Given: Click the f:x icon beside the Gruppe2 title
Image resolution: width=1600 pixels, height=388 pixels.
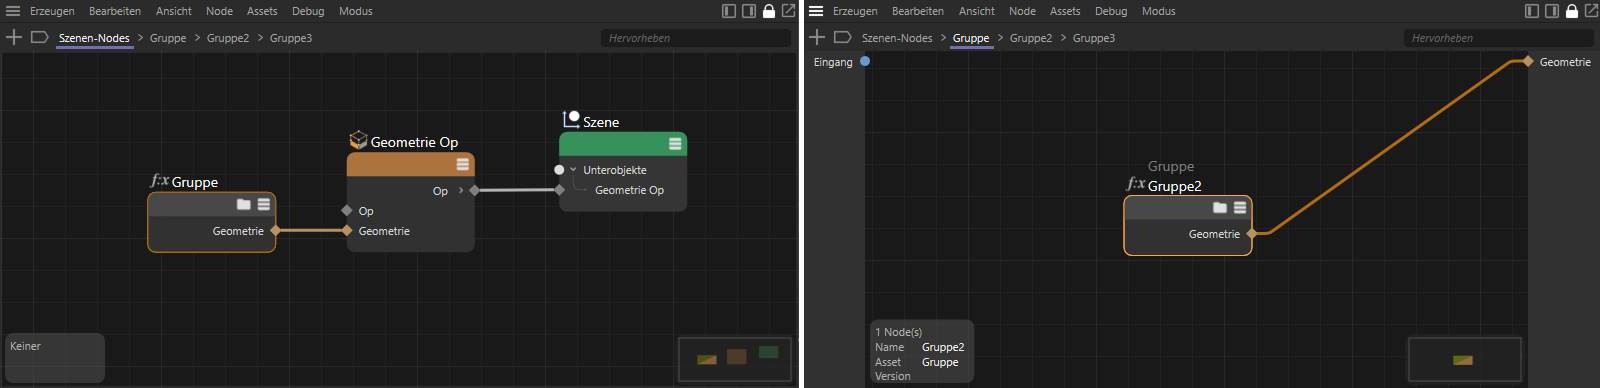Looking at the screenshot, I should (x=1135, y=184).
